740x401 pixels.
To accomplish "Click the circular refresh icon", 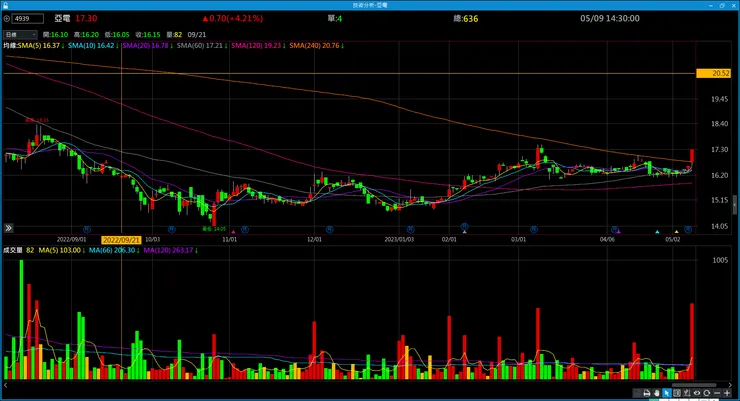I will click(706, 393).
